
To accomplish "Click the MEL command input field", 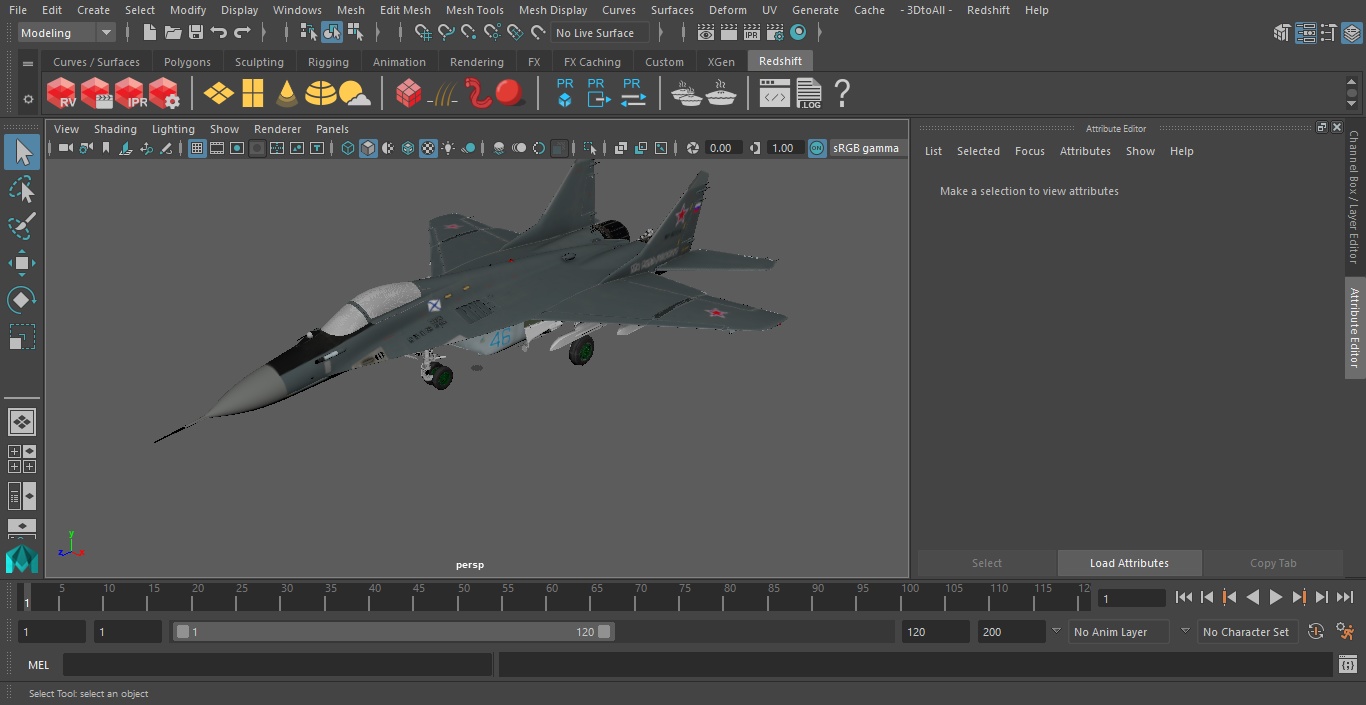I will pos(277,665).
